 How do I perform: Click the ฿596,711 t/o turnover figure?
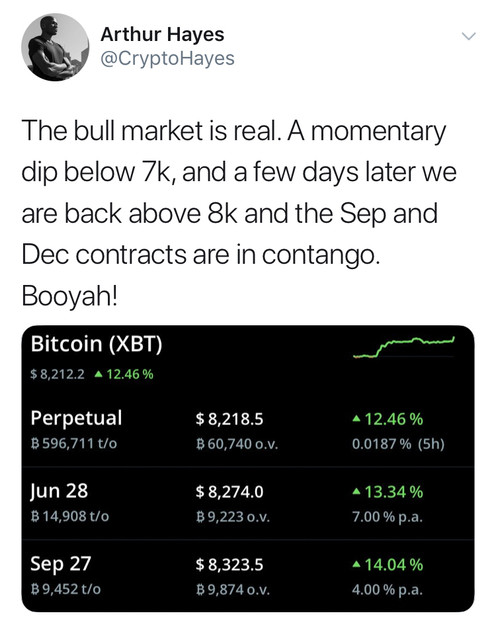point(74,443)
